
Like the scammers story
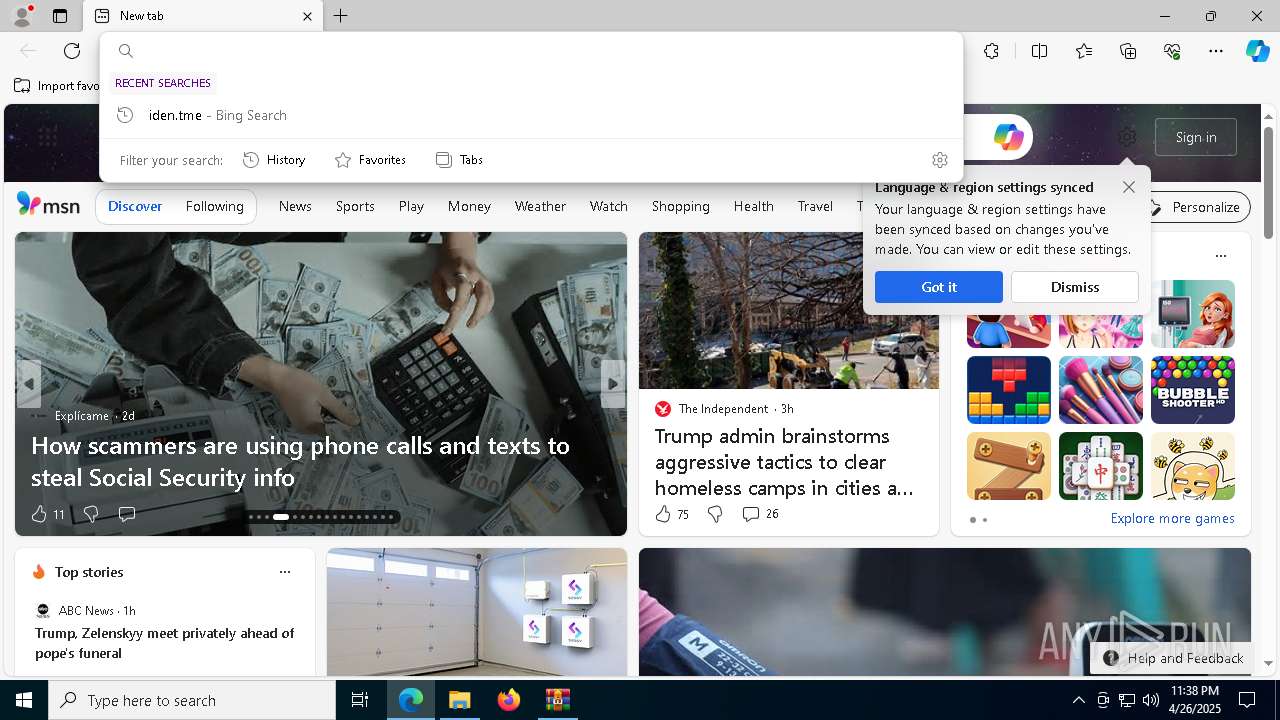[39, 514]
